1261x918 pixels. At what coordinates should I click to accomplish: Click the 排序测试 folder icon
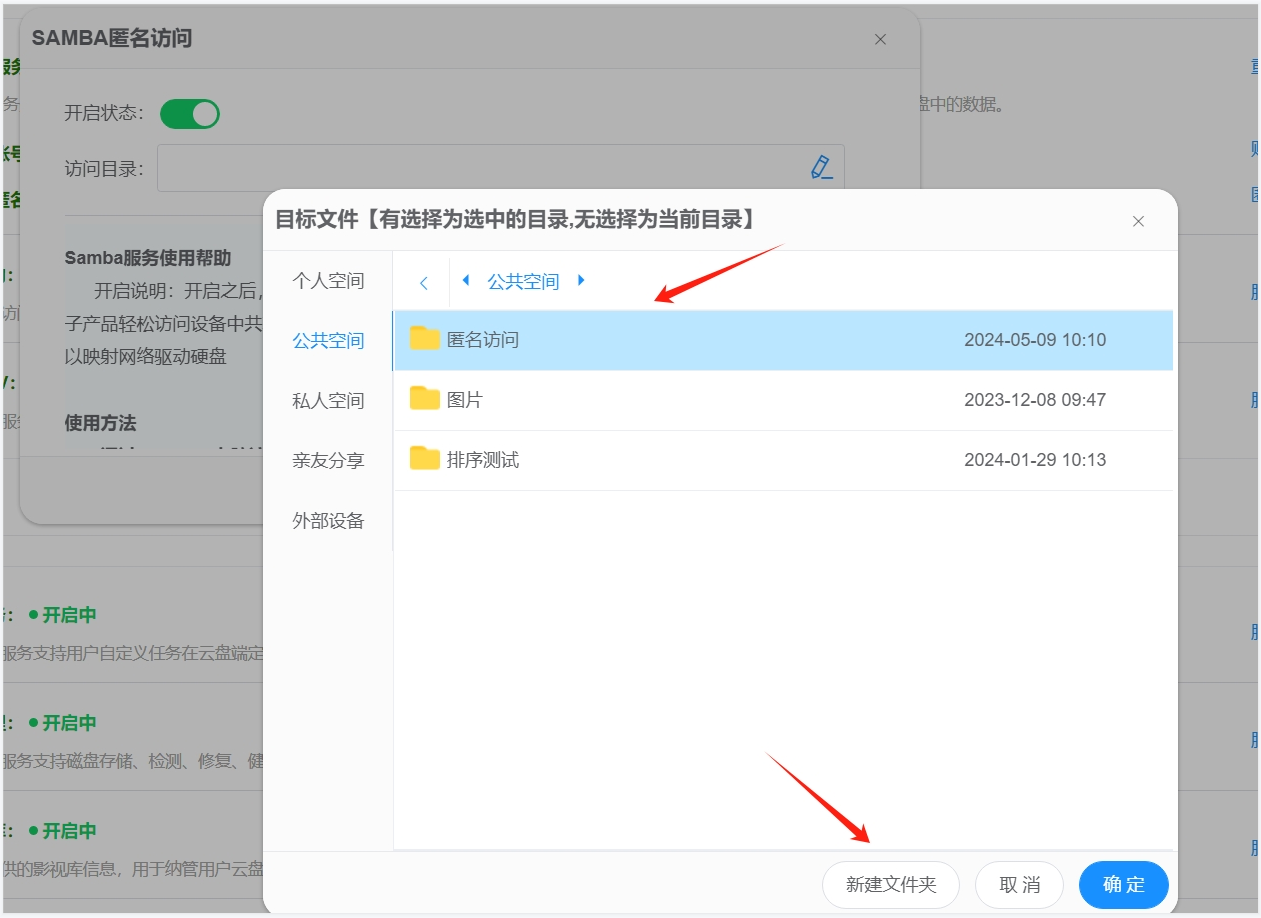tap(425, 459)
